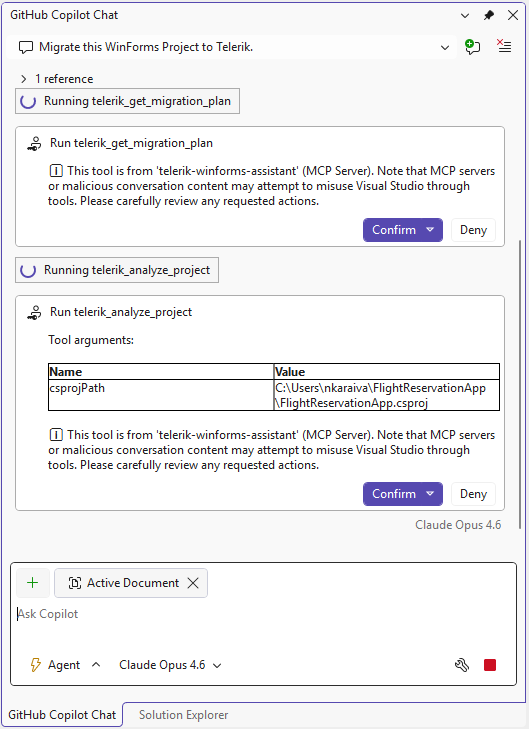Viewport: 529px width, 729px height.
Task: Add context with the green plus button
Action: (x=33, y=583)
